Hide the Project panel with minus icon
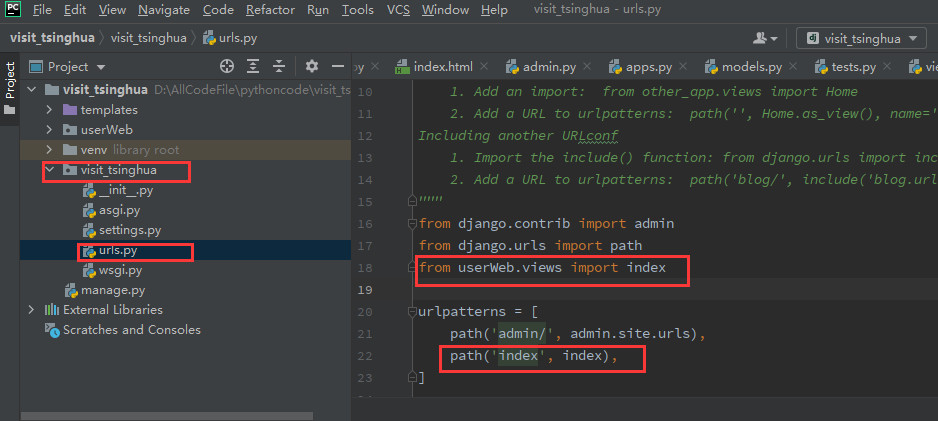 point(338,66)
